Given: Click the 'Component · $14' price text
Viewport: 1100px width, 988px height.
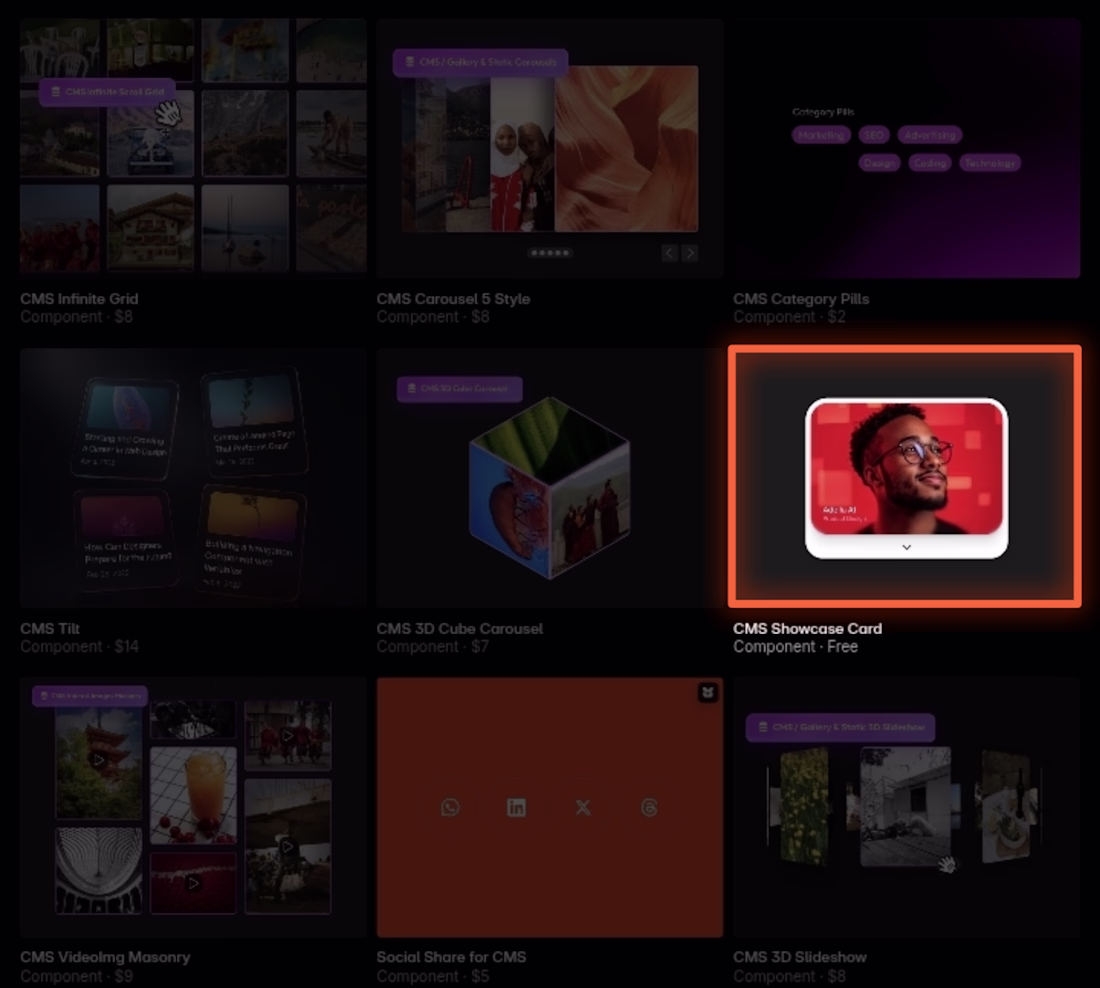Looking at the screenshot, I should [79, 647].
